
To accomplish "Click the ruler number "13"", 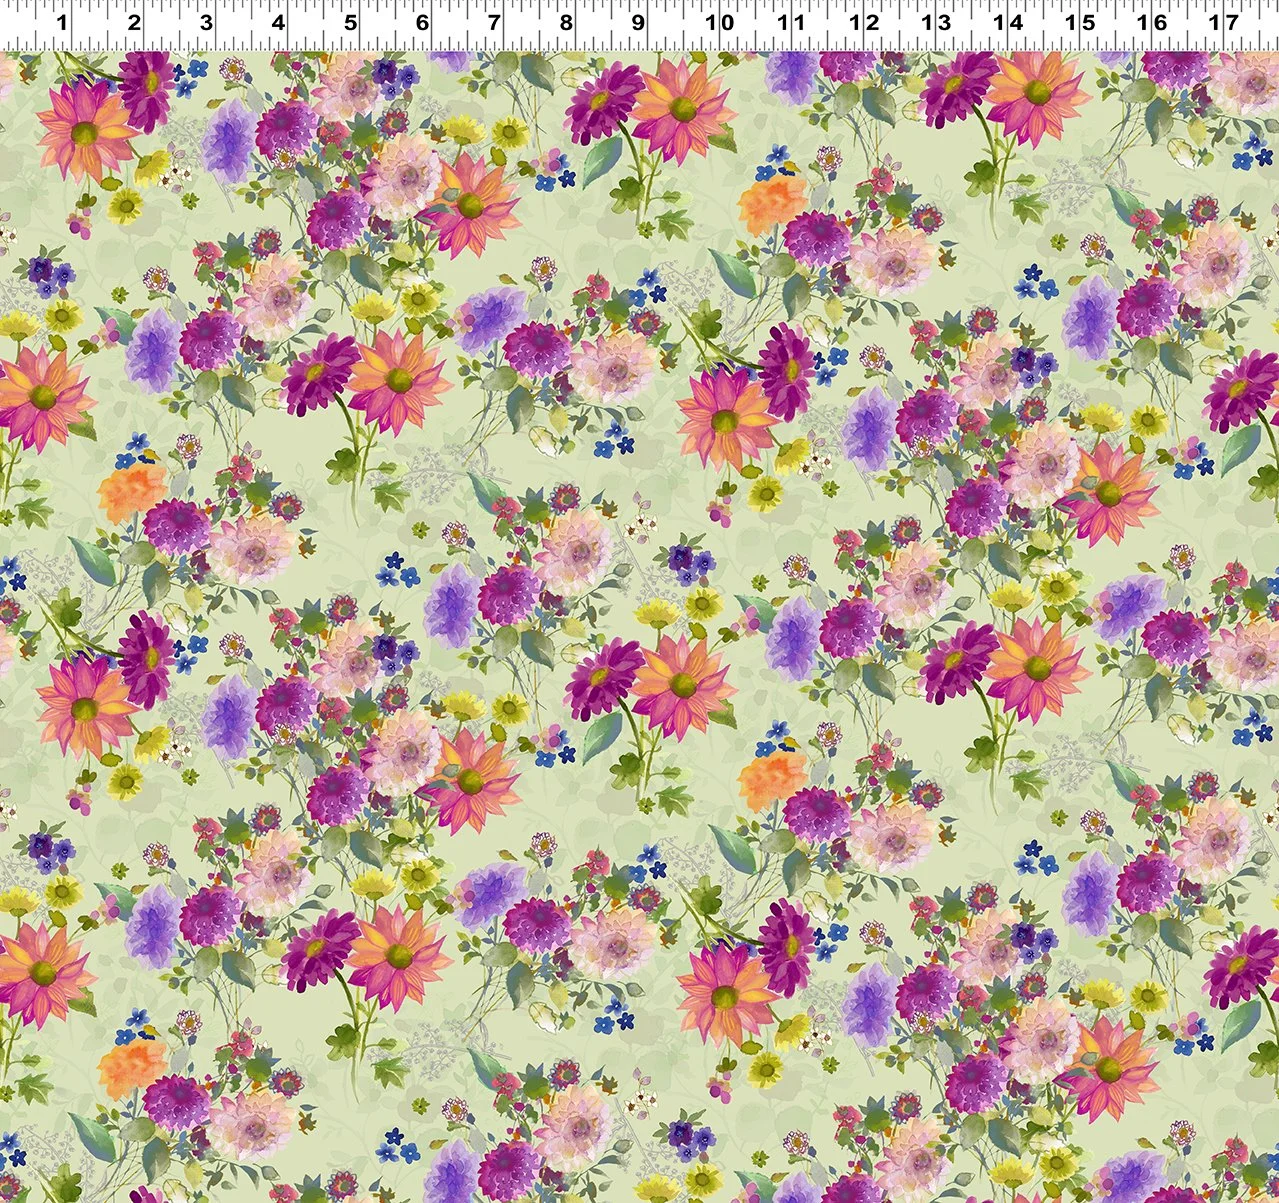I will pos(936,22).
